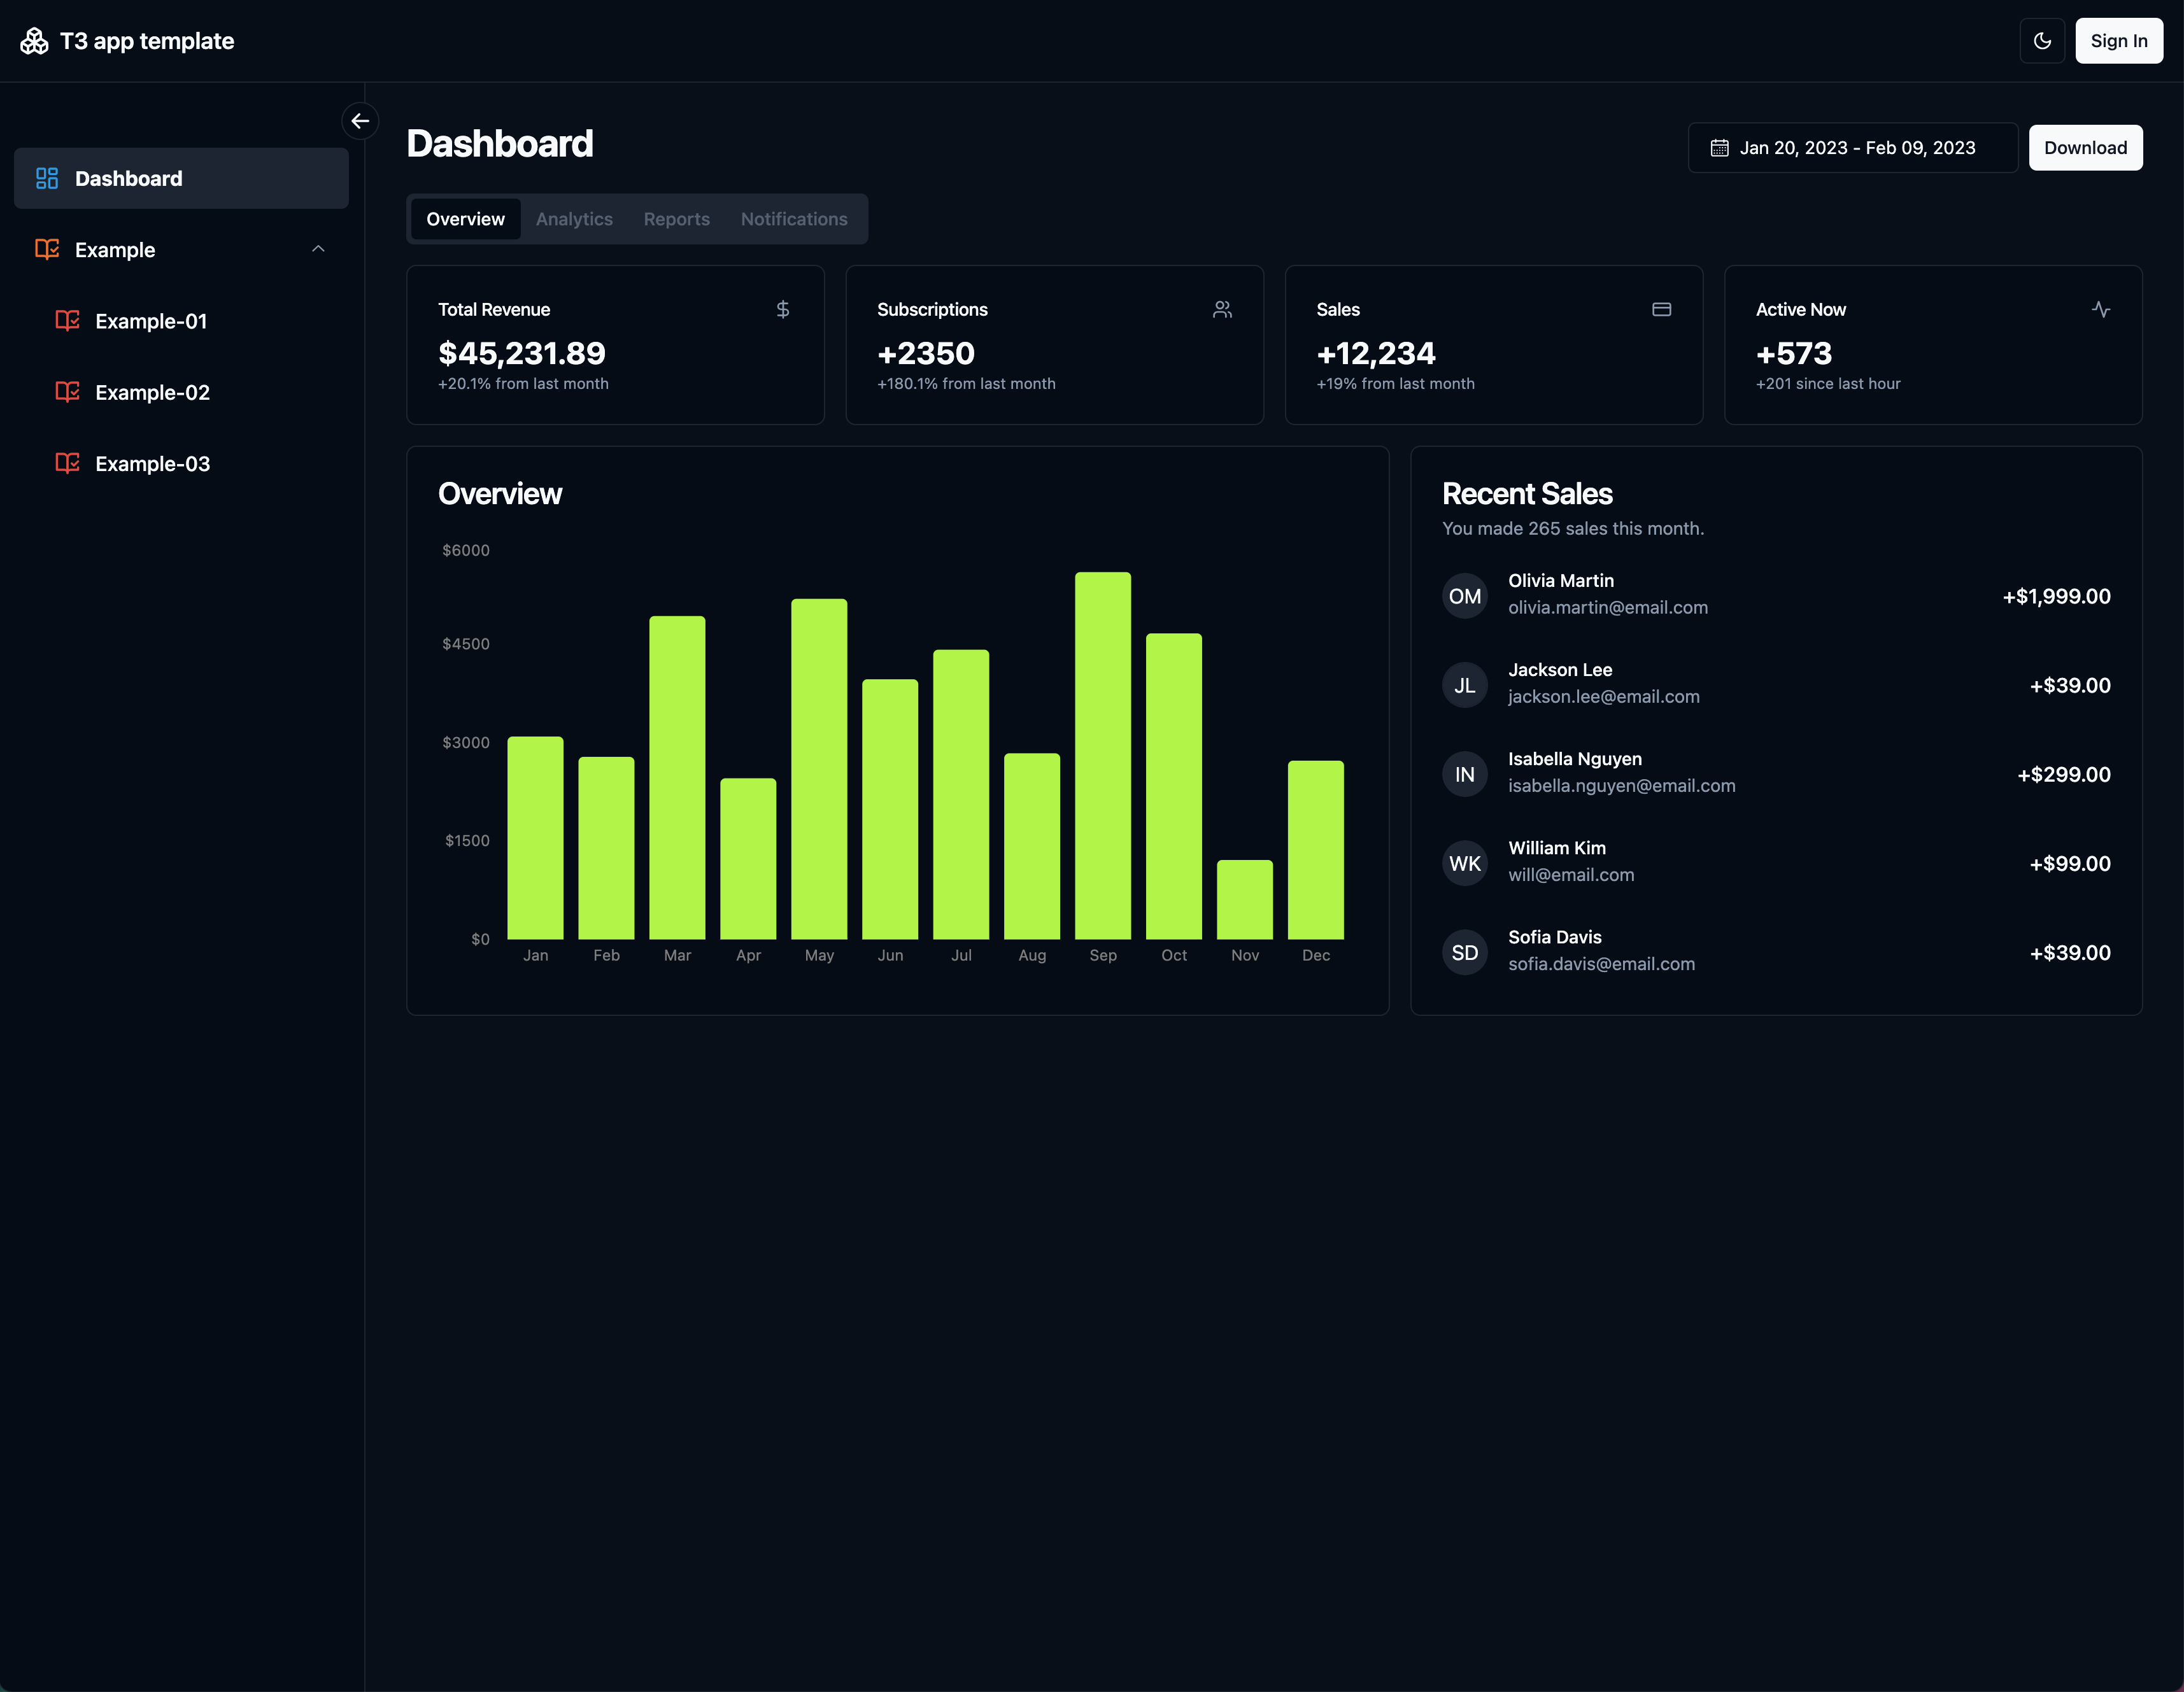Click Olivia Martin's OM avatar

click(x=1464, y=596)
